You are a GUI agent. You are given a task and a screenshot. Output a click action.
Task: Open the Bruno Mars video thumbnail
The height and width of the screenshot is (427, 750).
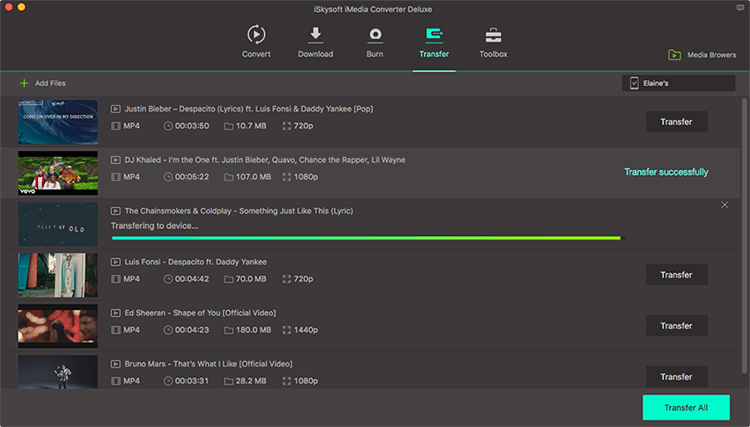pos(58,372)
